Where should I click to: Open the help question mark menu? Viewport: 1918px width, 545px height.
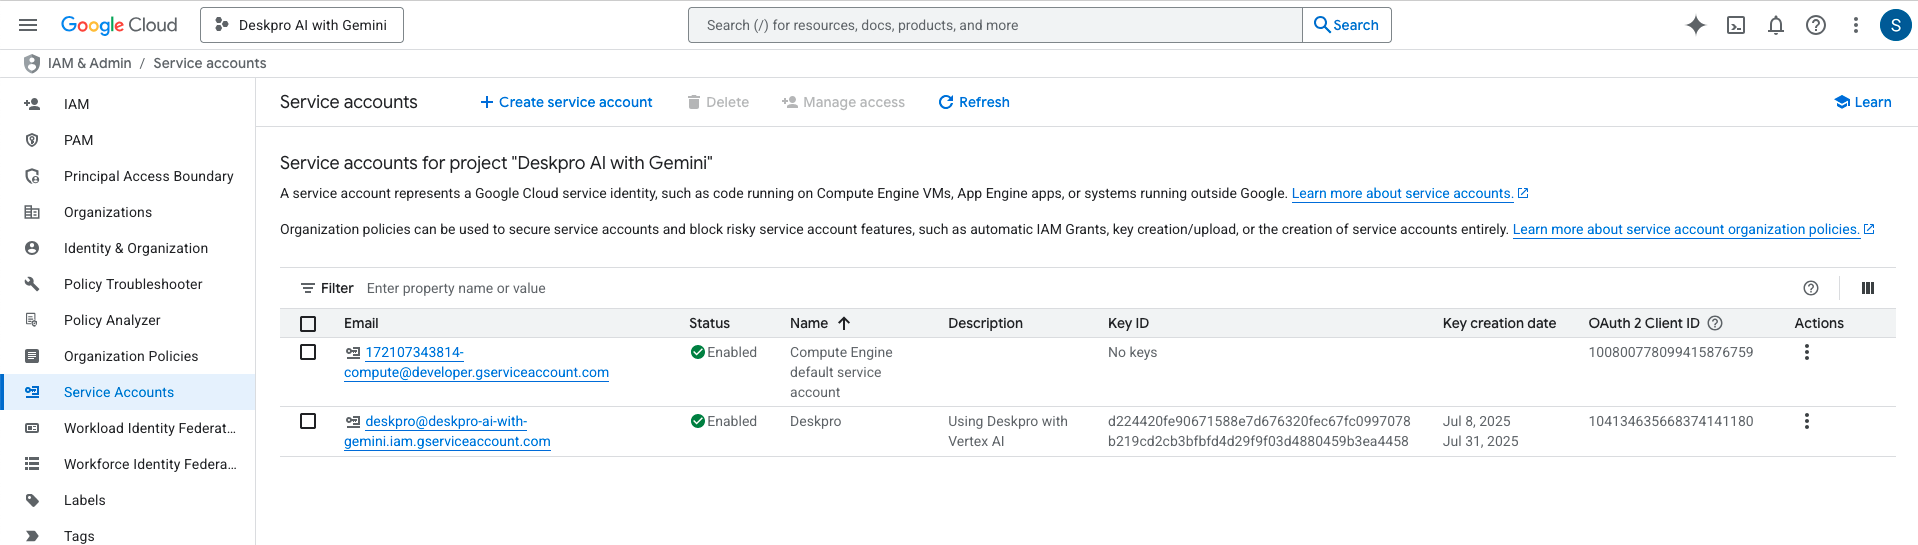[x=1816, y=25]
